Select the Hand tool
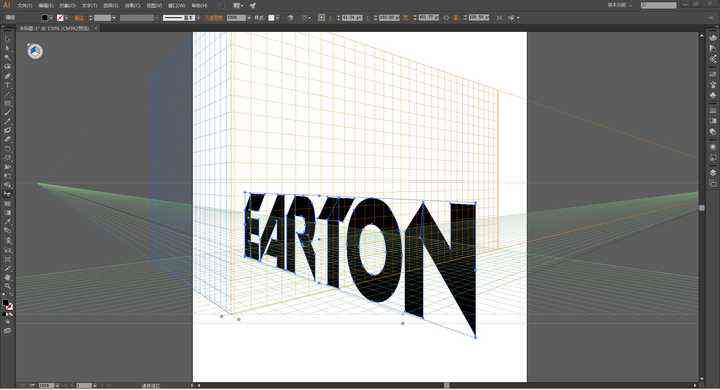The image size is (720, 390). (7, 278)
